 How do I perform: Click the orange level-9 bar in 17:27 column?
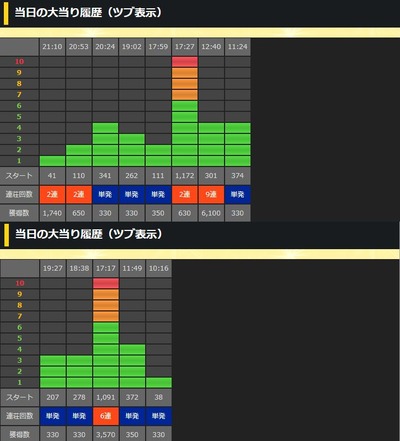(185, 73)
